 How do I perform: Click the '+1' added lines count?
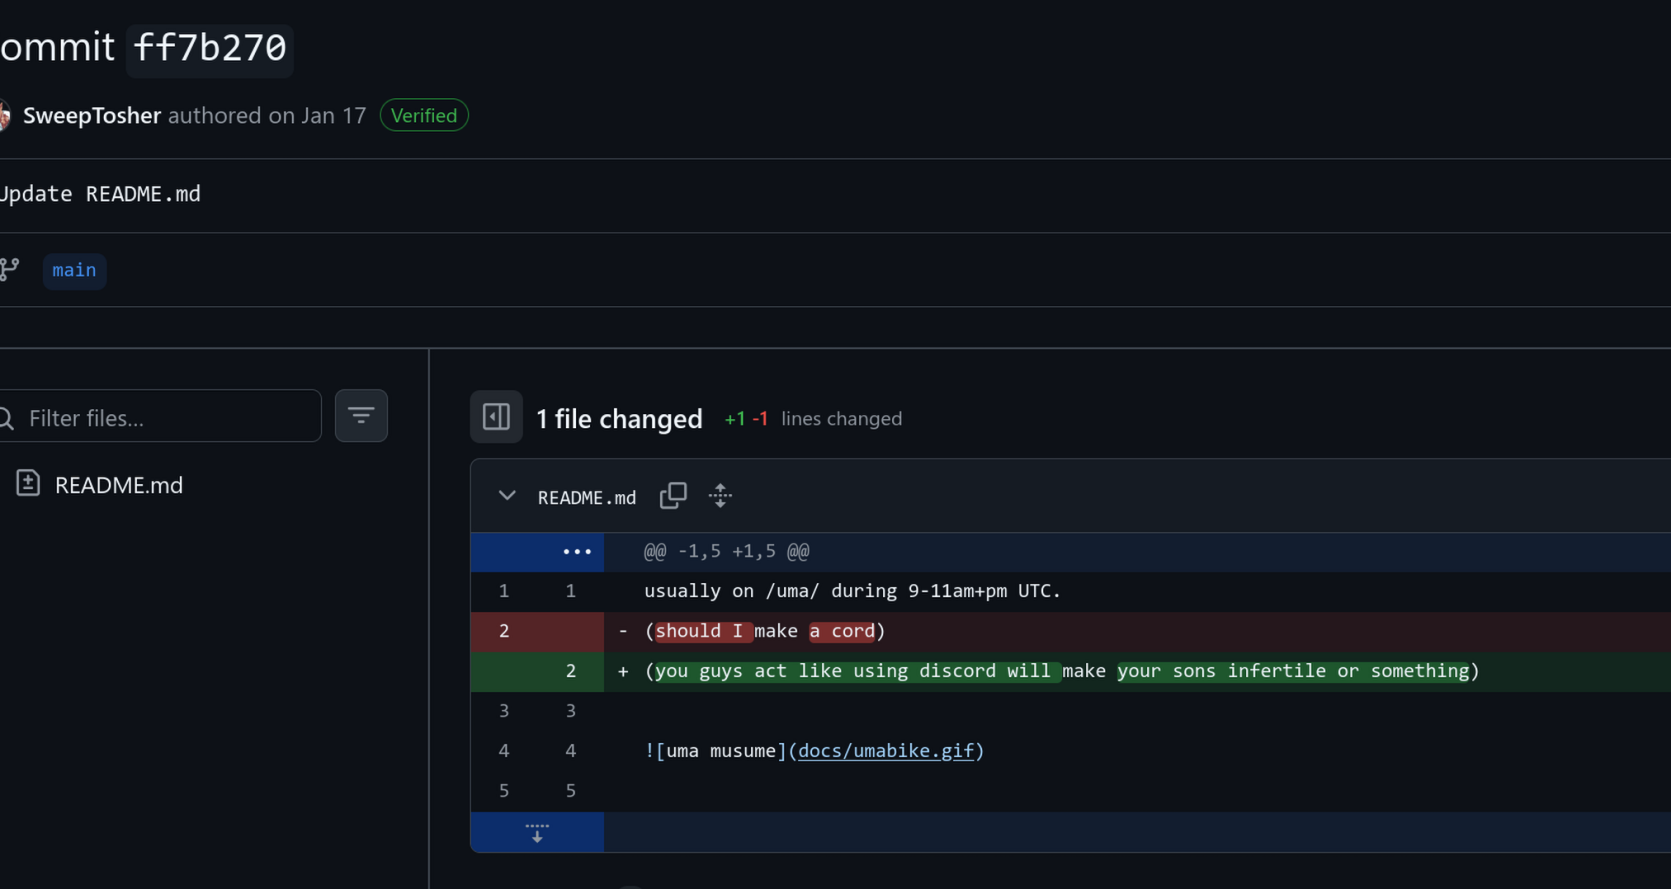[x=735, y=419]
